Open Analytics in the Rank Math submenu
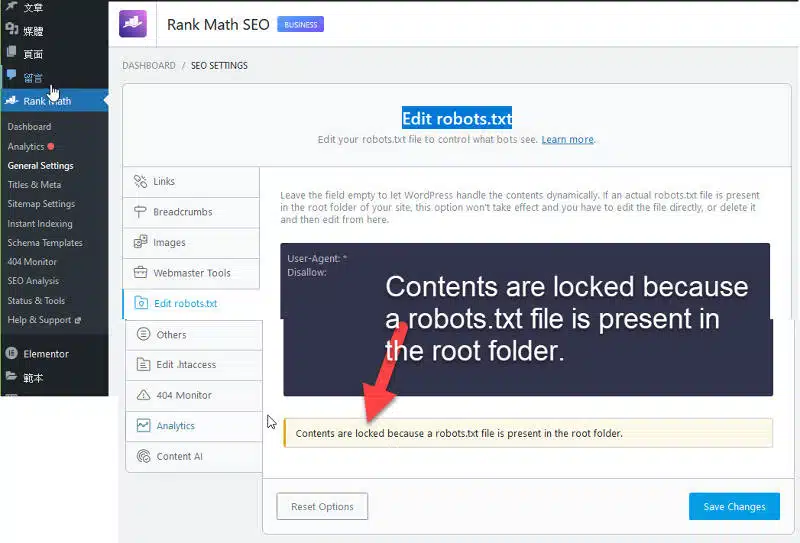Screen dimensions: 800x543 26,146
